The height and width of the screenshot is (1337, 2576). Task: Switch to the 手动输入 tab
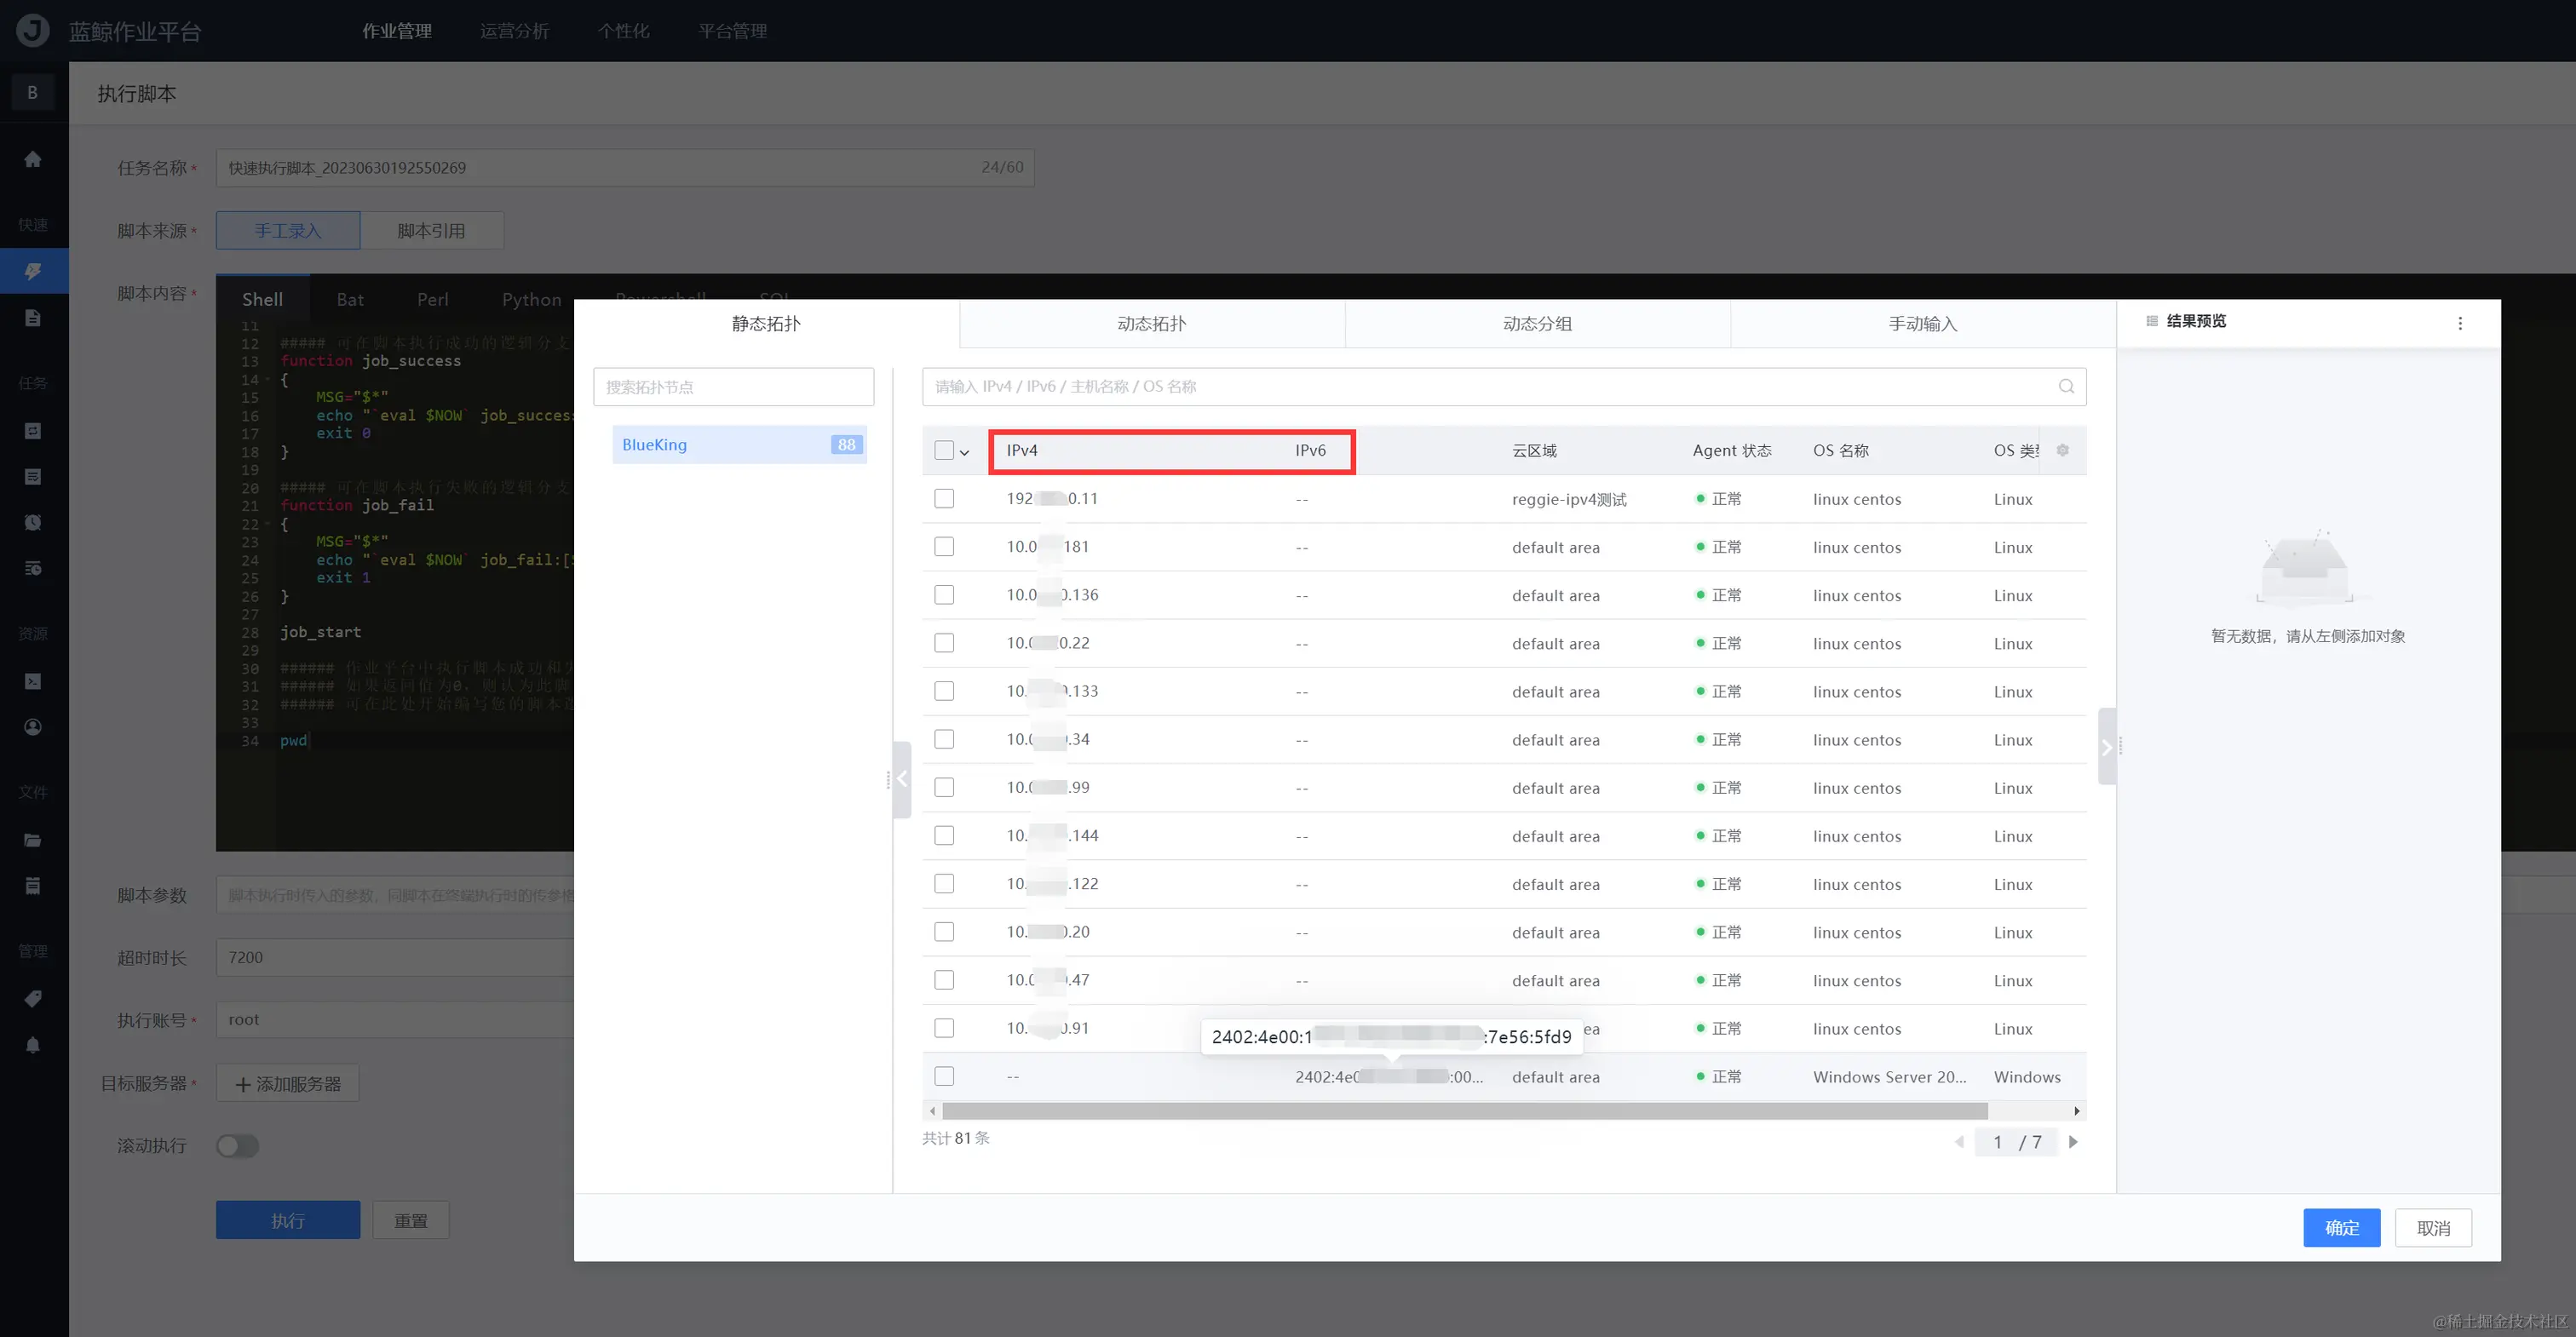click(x=1922, y=323)
